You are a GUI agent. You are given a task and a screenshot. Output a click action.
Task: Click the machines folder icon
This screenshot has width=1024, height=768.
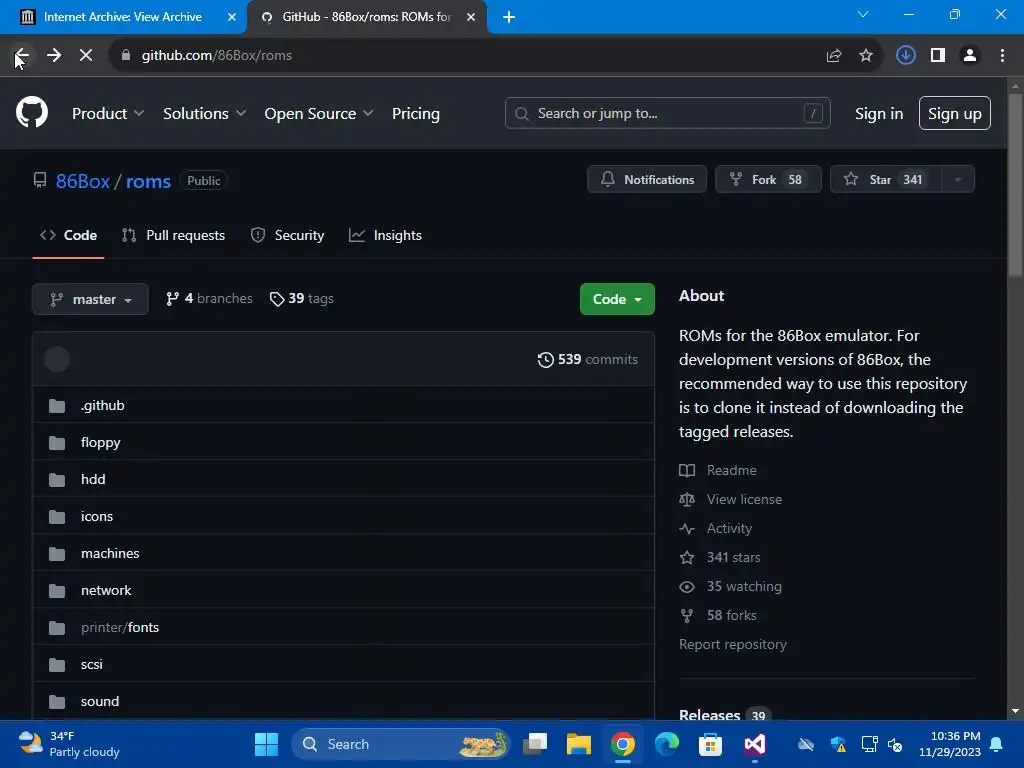(x=57, y=554)
